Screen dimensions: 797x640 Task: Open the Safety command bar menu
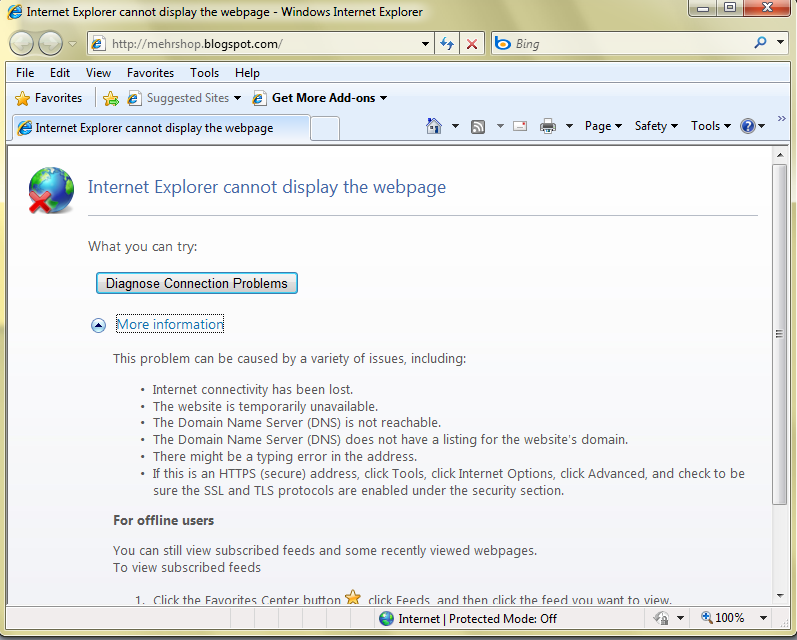pos(656,126)
